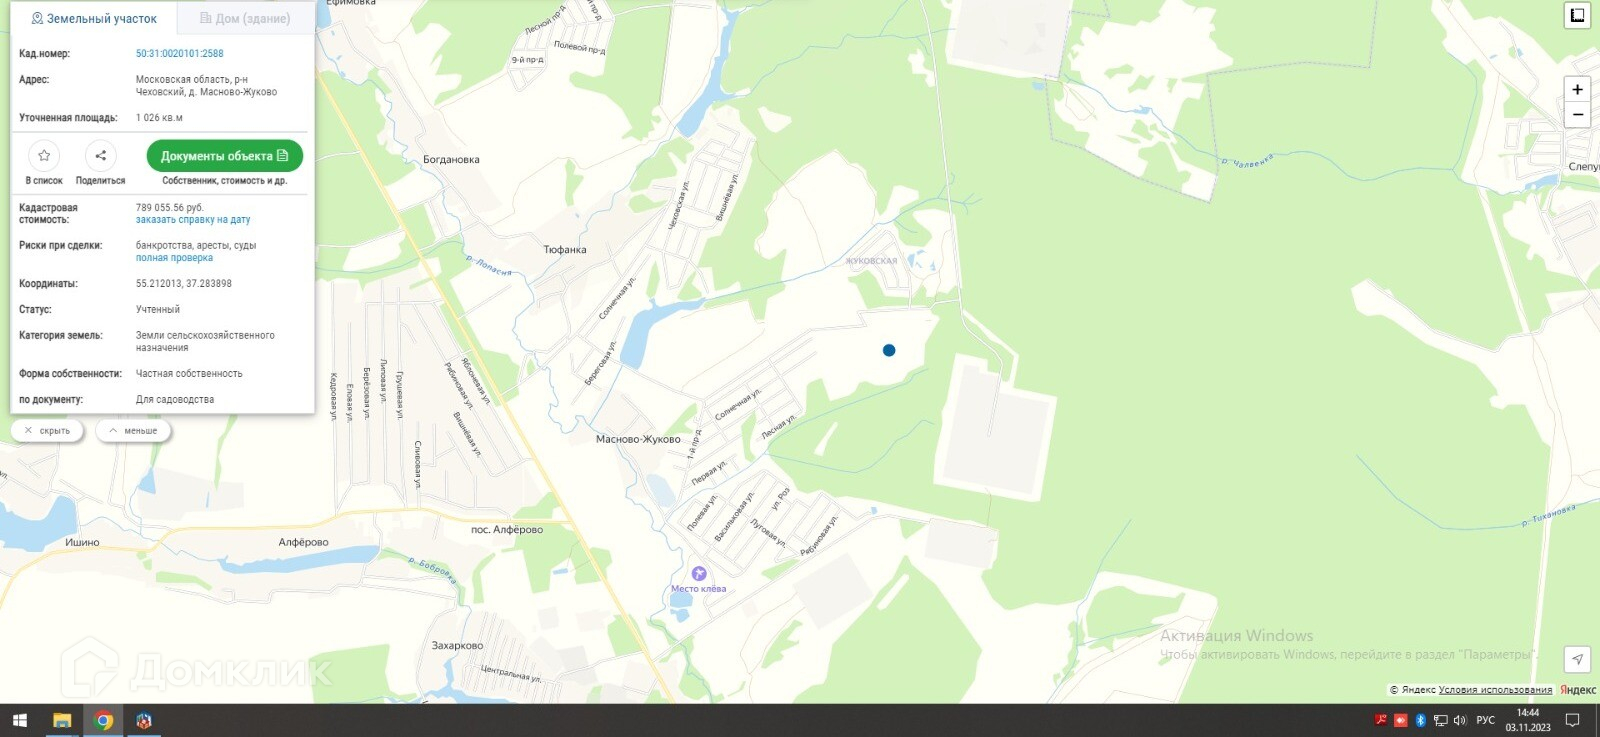Zoom out the map with minus button
The width and height of the screenshot is (1600, 737).
[1577, 115]
